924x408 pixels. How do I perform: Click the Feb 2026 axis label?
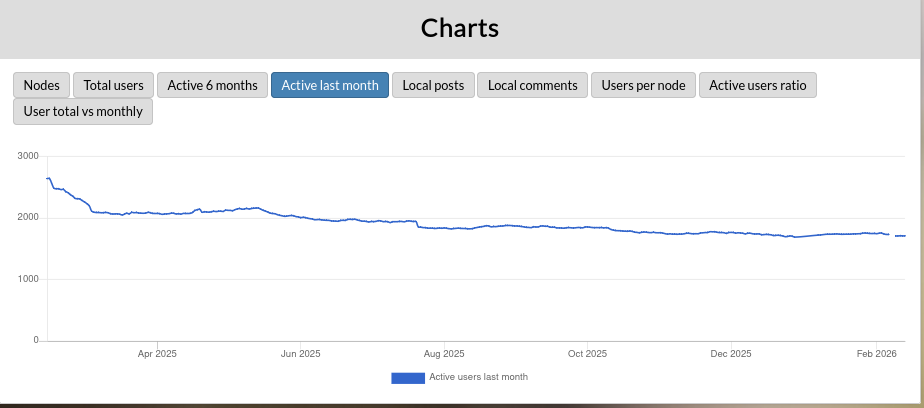tap(874, 354)
